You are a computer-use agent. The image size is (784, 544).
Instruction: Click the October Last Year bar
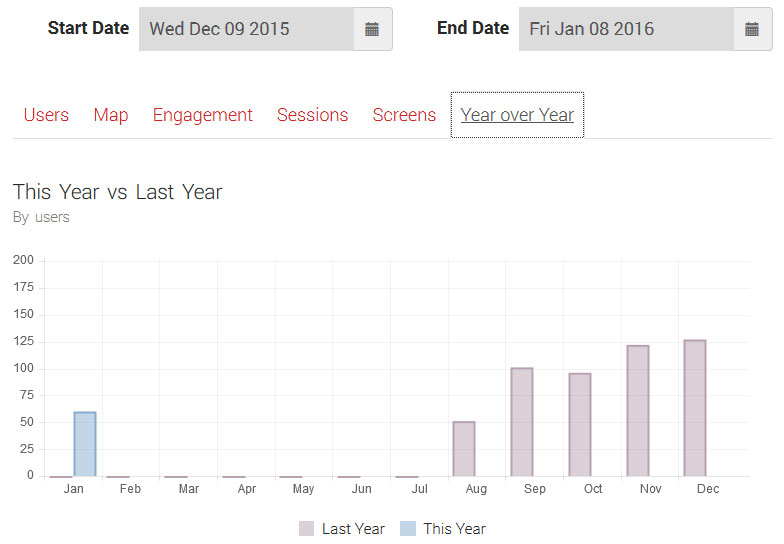click(x=580, y=424)
